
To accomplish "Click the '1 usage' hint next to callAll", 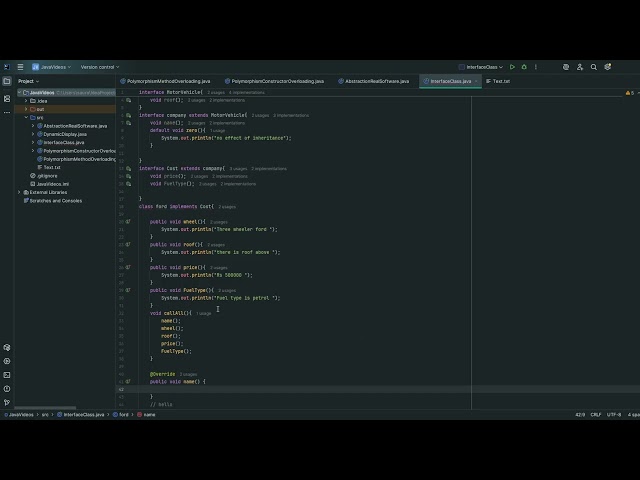I will [x=203, y=313].
